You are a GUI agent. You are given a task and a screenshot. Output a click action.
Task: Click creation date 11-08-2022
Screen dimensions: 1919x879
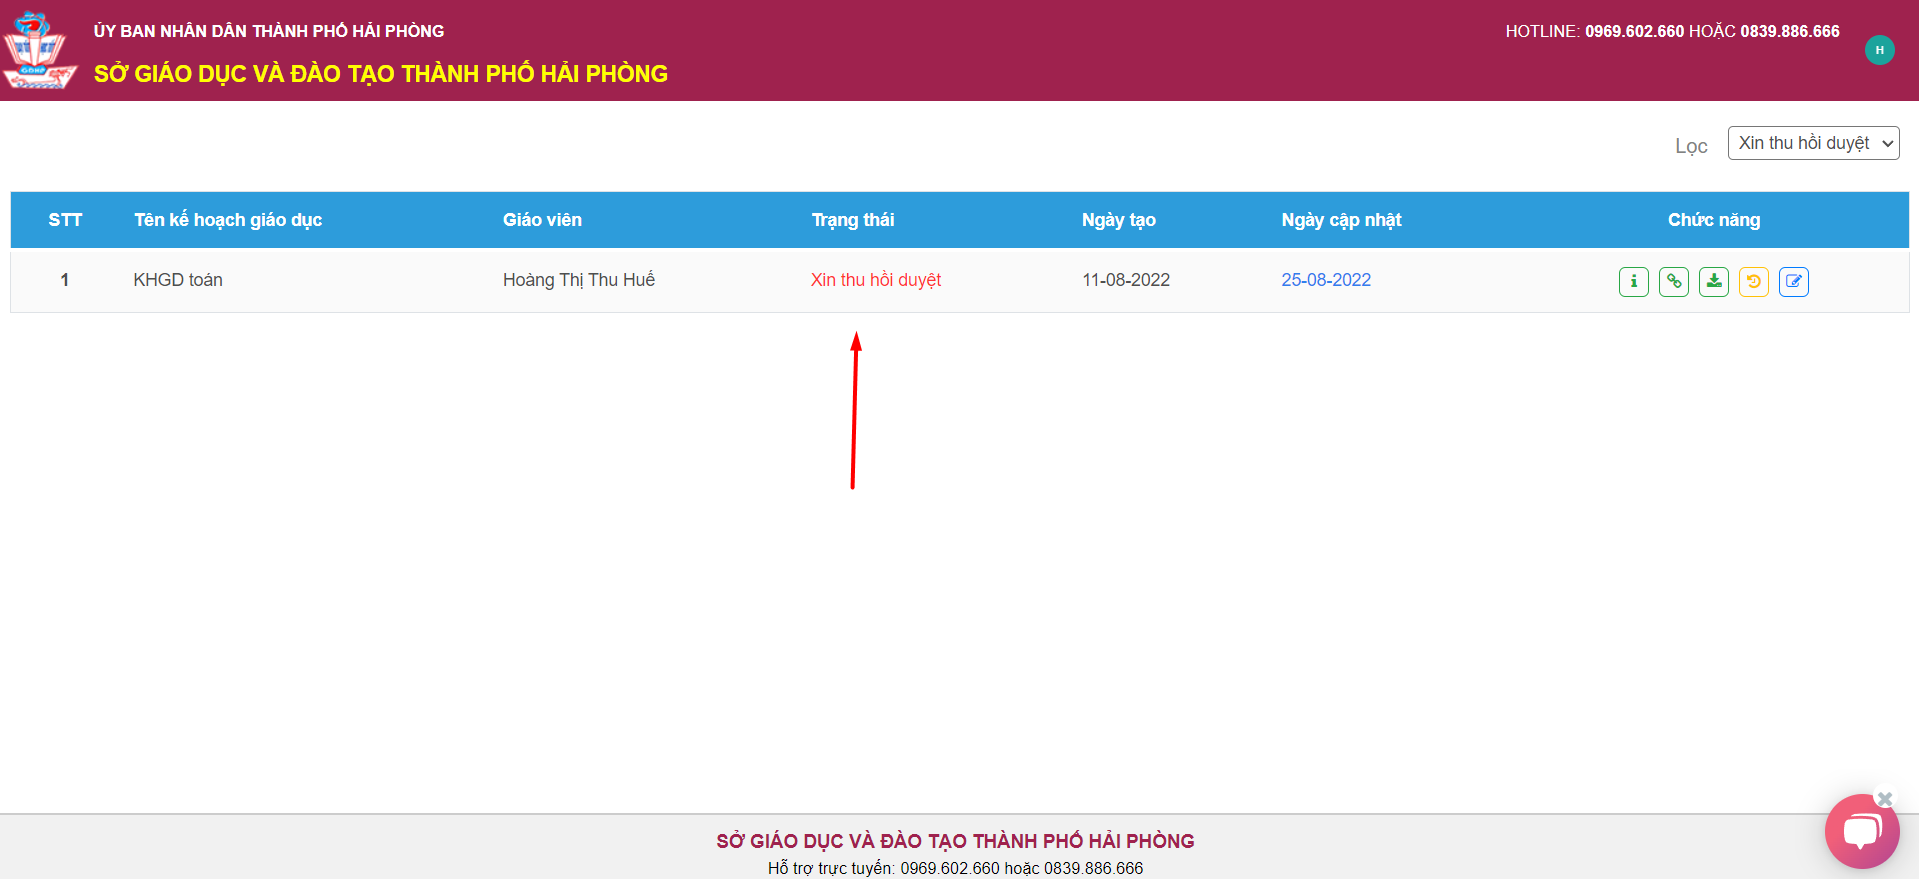tap(1126, 280)
